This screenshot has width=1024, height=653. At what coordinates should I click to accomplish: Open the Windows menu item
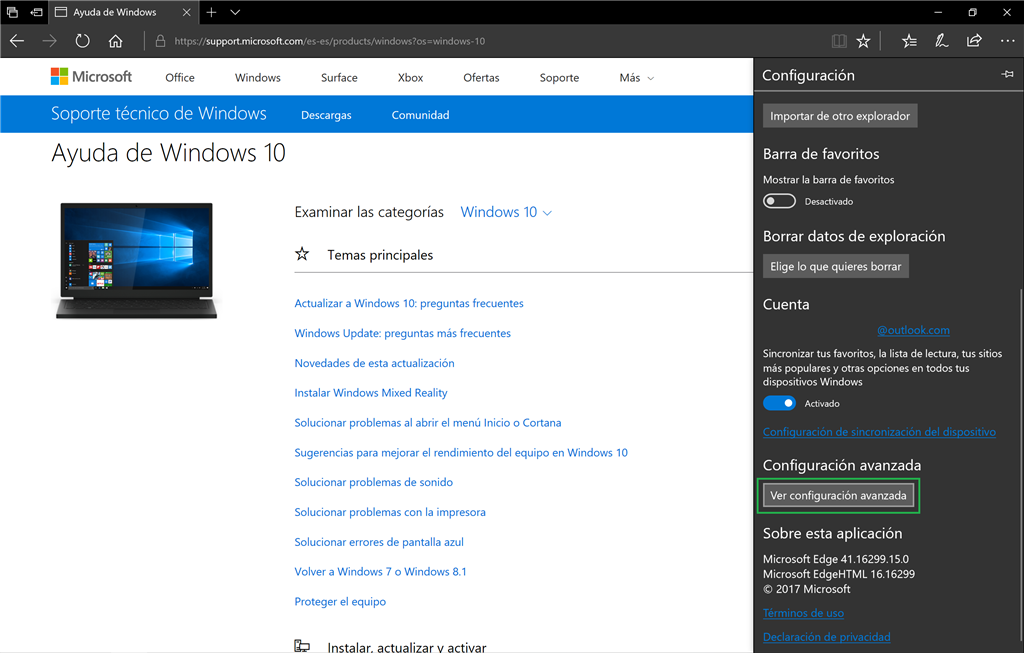coord(258,78)
